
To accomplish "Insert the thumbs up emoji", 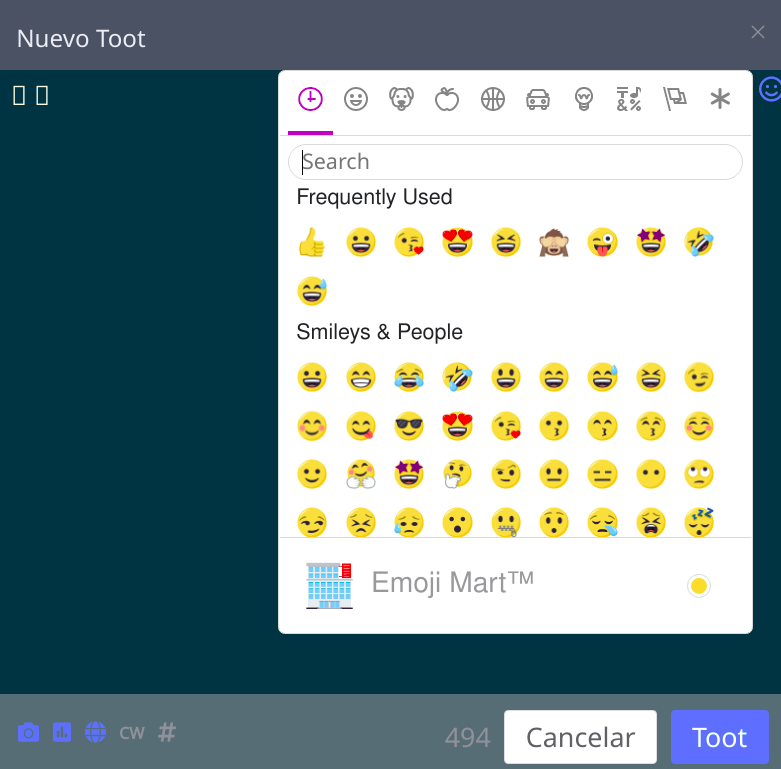I will (312, 243).
